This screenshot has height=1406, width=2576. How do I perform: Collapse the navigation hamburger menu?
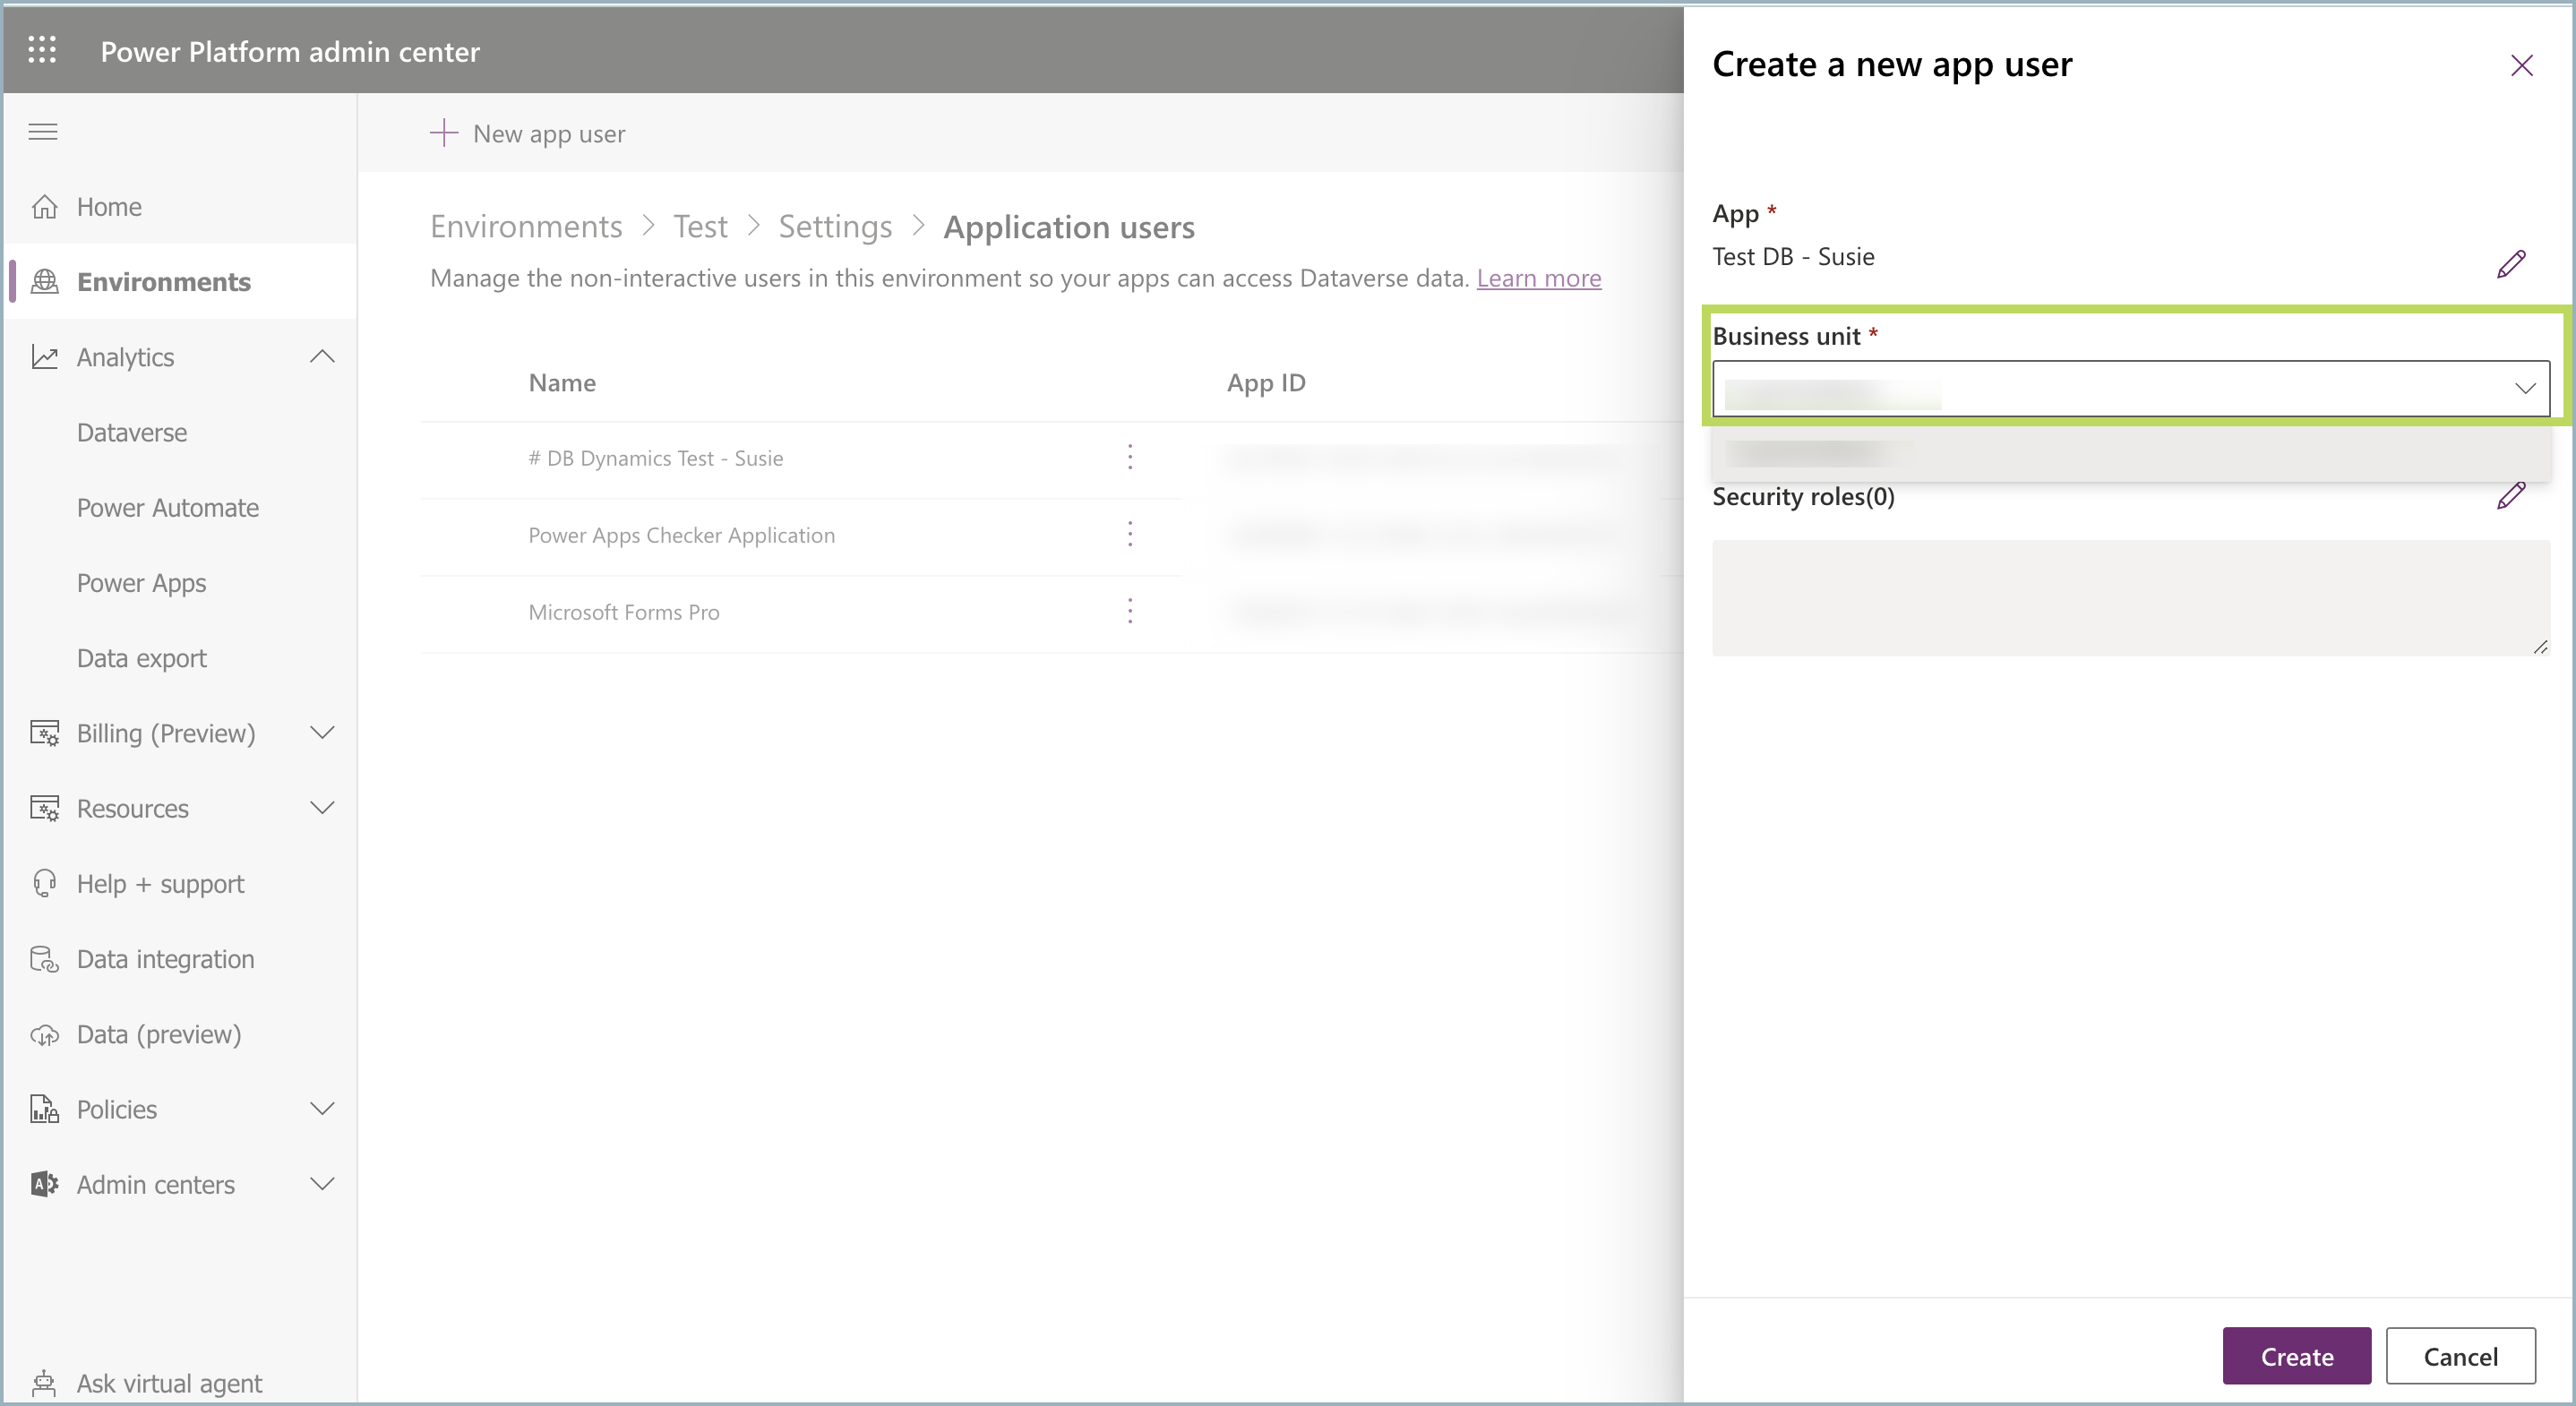43,132
